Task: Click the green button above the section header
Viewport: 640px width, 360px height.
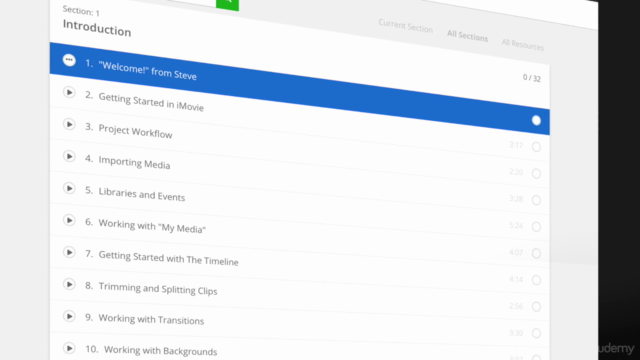Action: 227,4
